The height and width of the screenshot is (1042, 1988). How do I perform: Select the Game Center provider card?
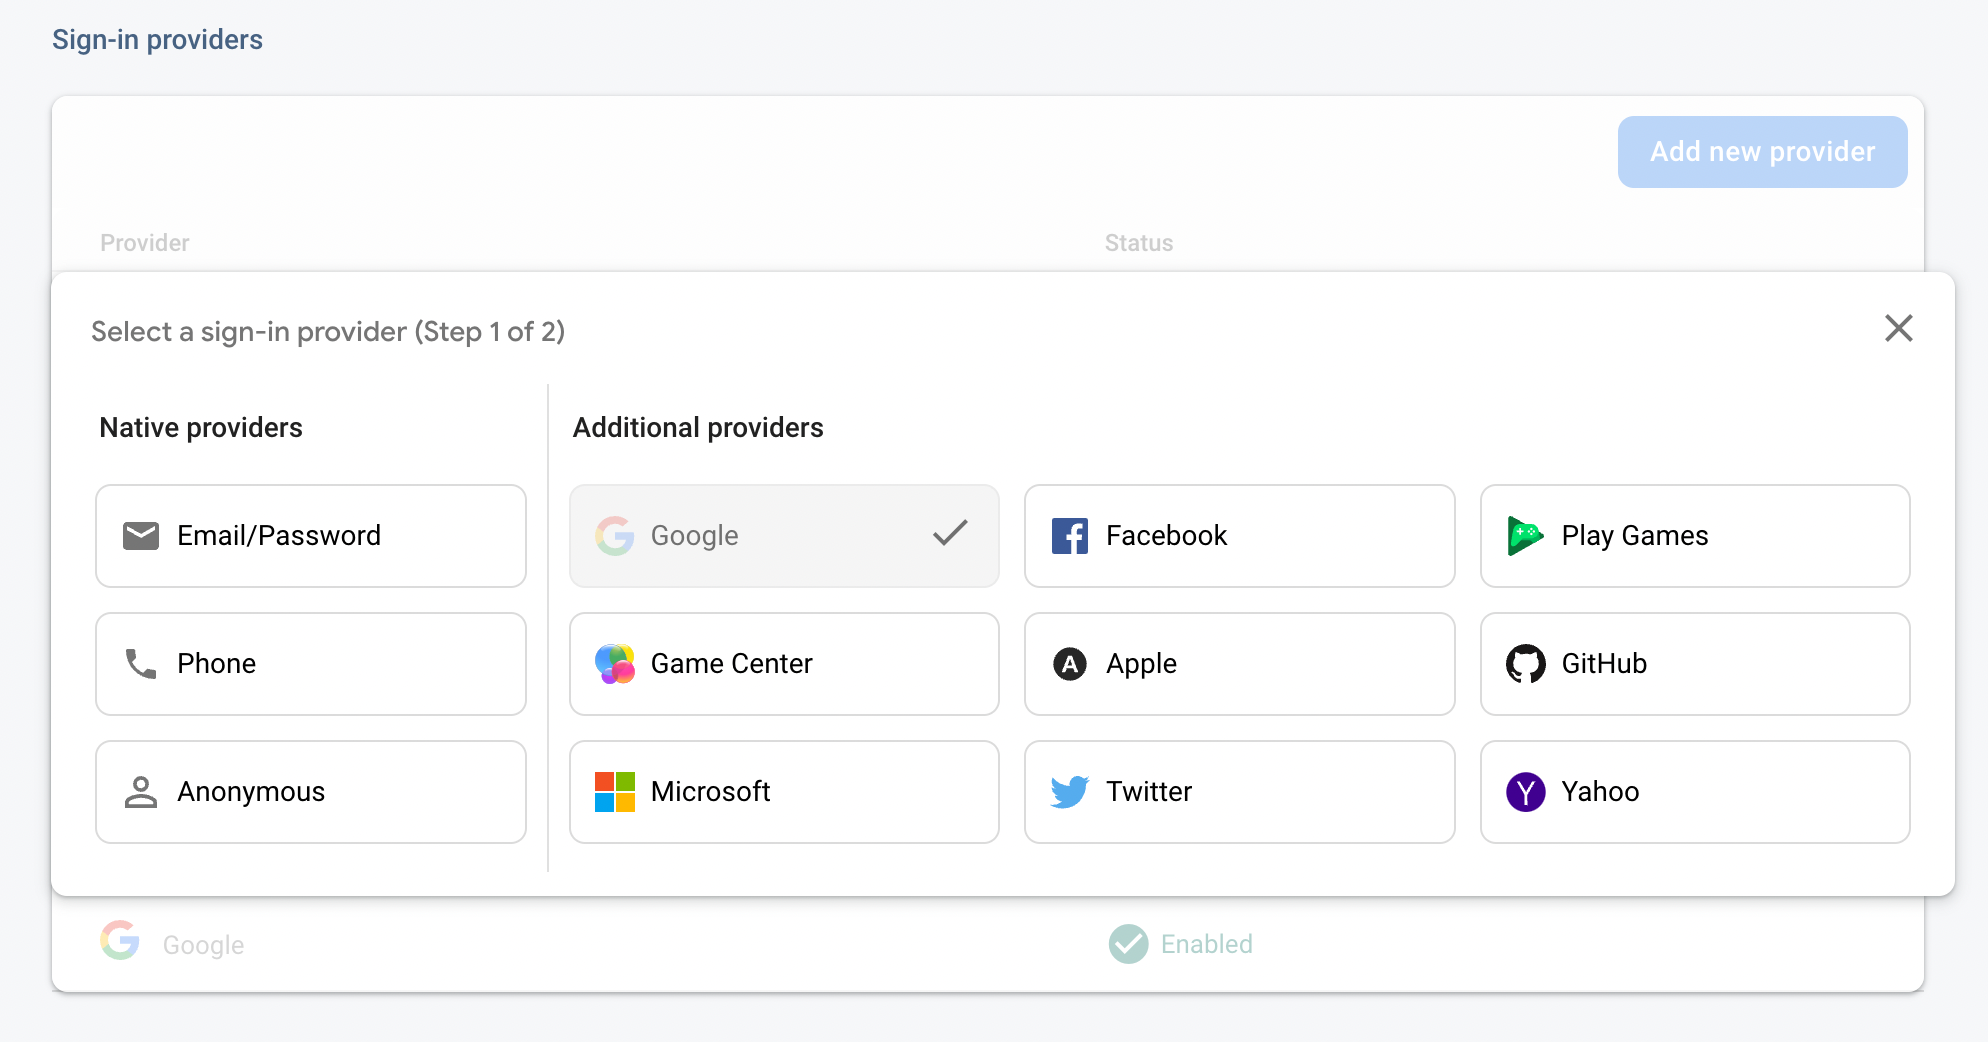(x=784, y=664)
